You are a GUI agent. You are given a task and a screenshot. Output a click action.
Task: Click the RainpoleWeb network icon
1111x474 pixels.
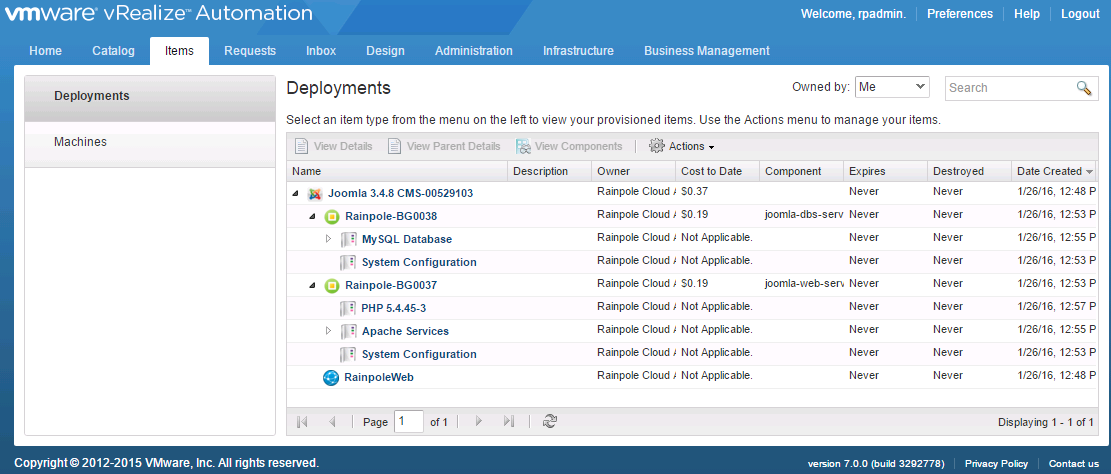click(x=330, y=378)
